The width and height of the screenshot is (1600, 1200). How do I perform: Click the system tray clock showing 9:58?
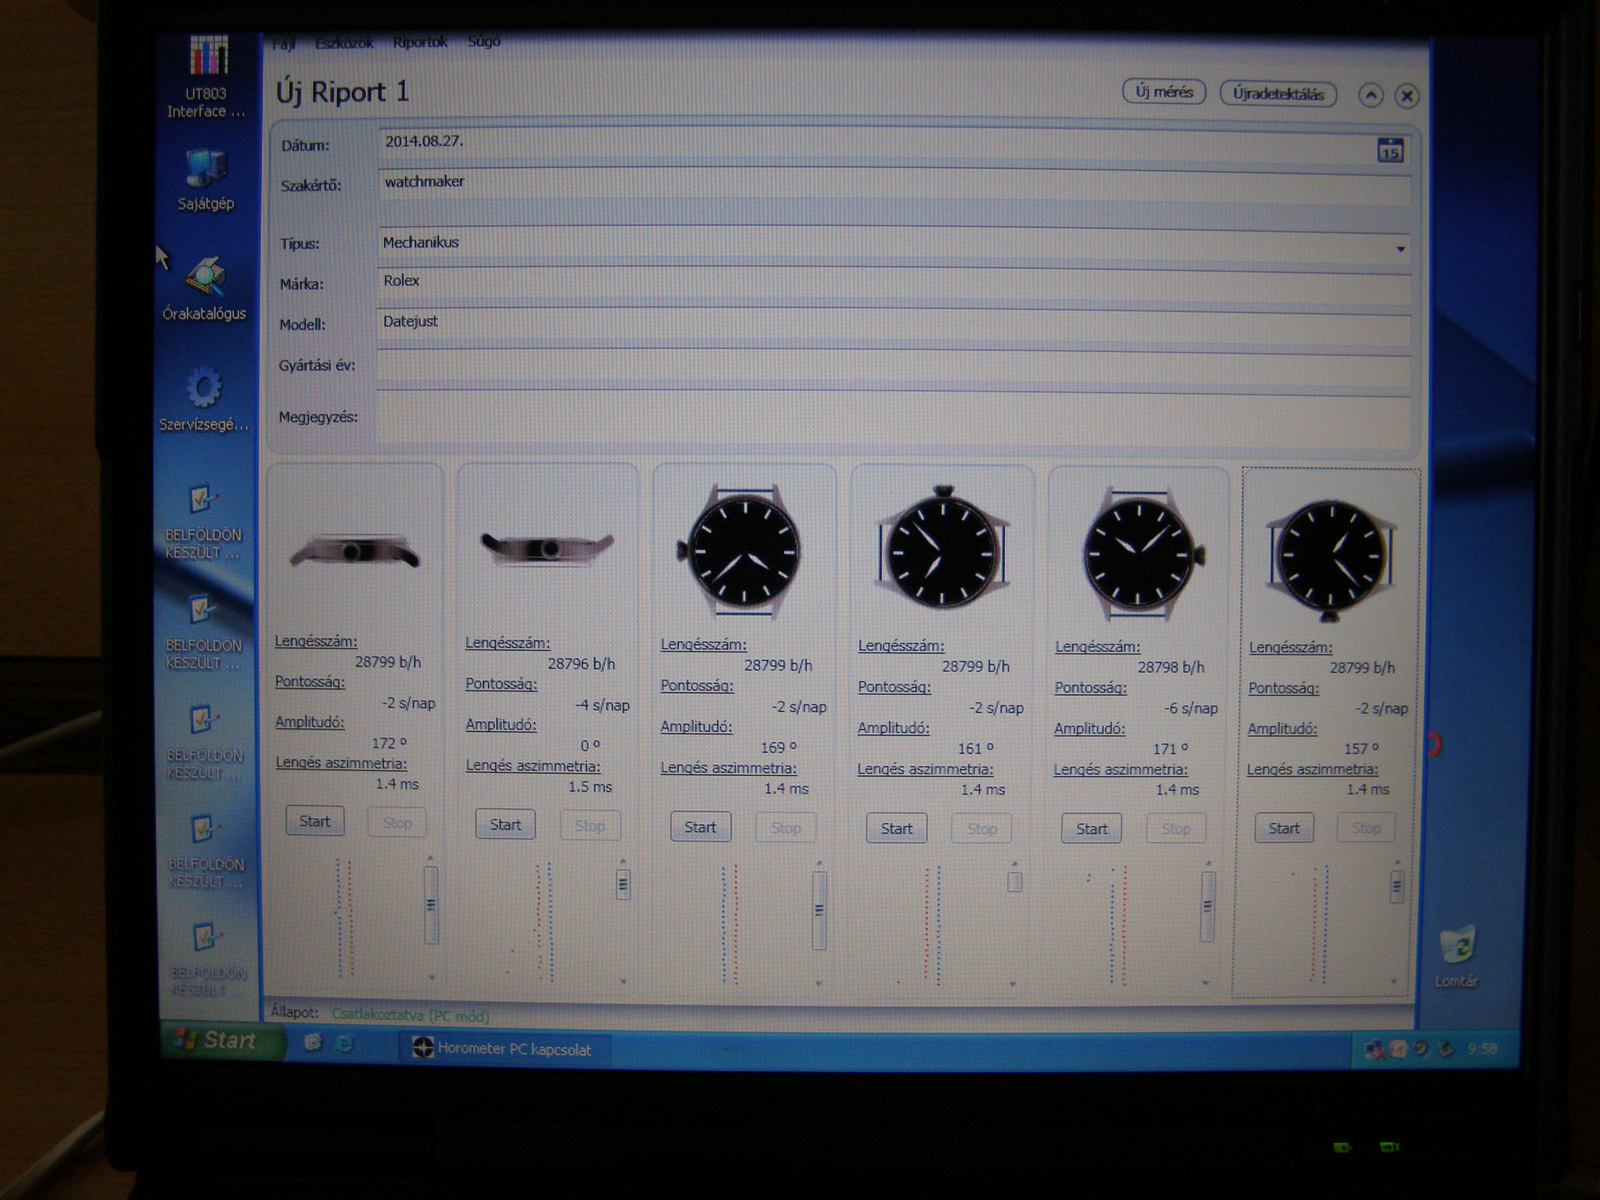pos(1482,1049)
